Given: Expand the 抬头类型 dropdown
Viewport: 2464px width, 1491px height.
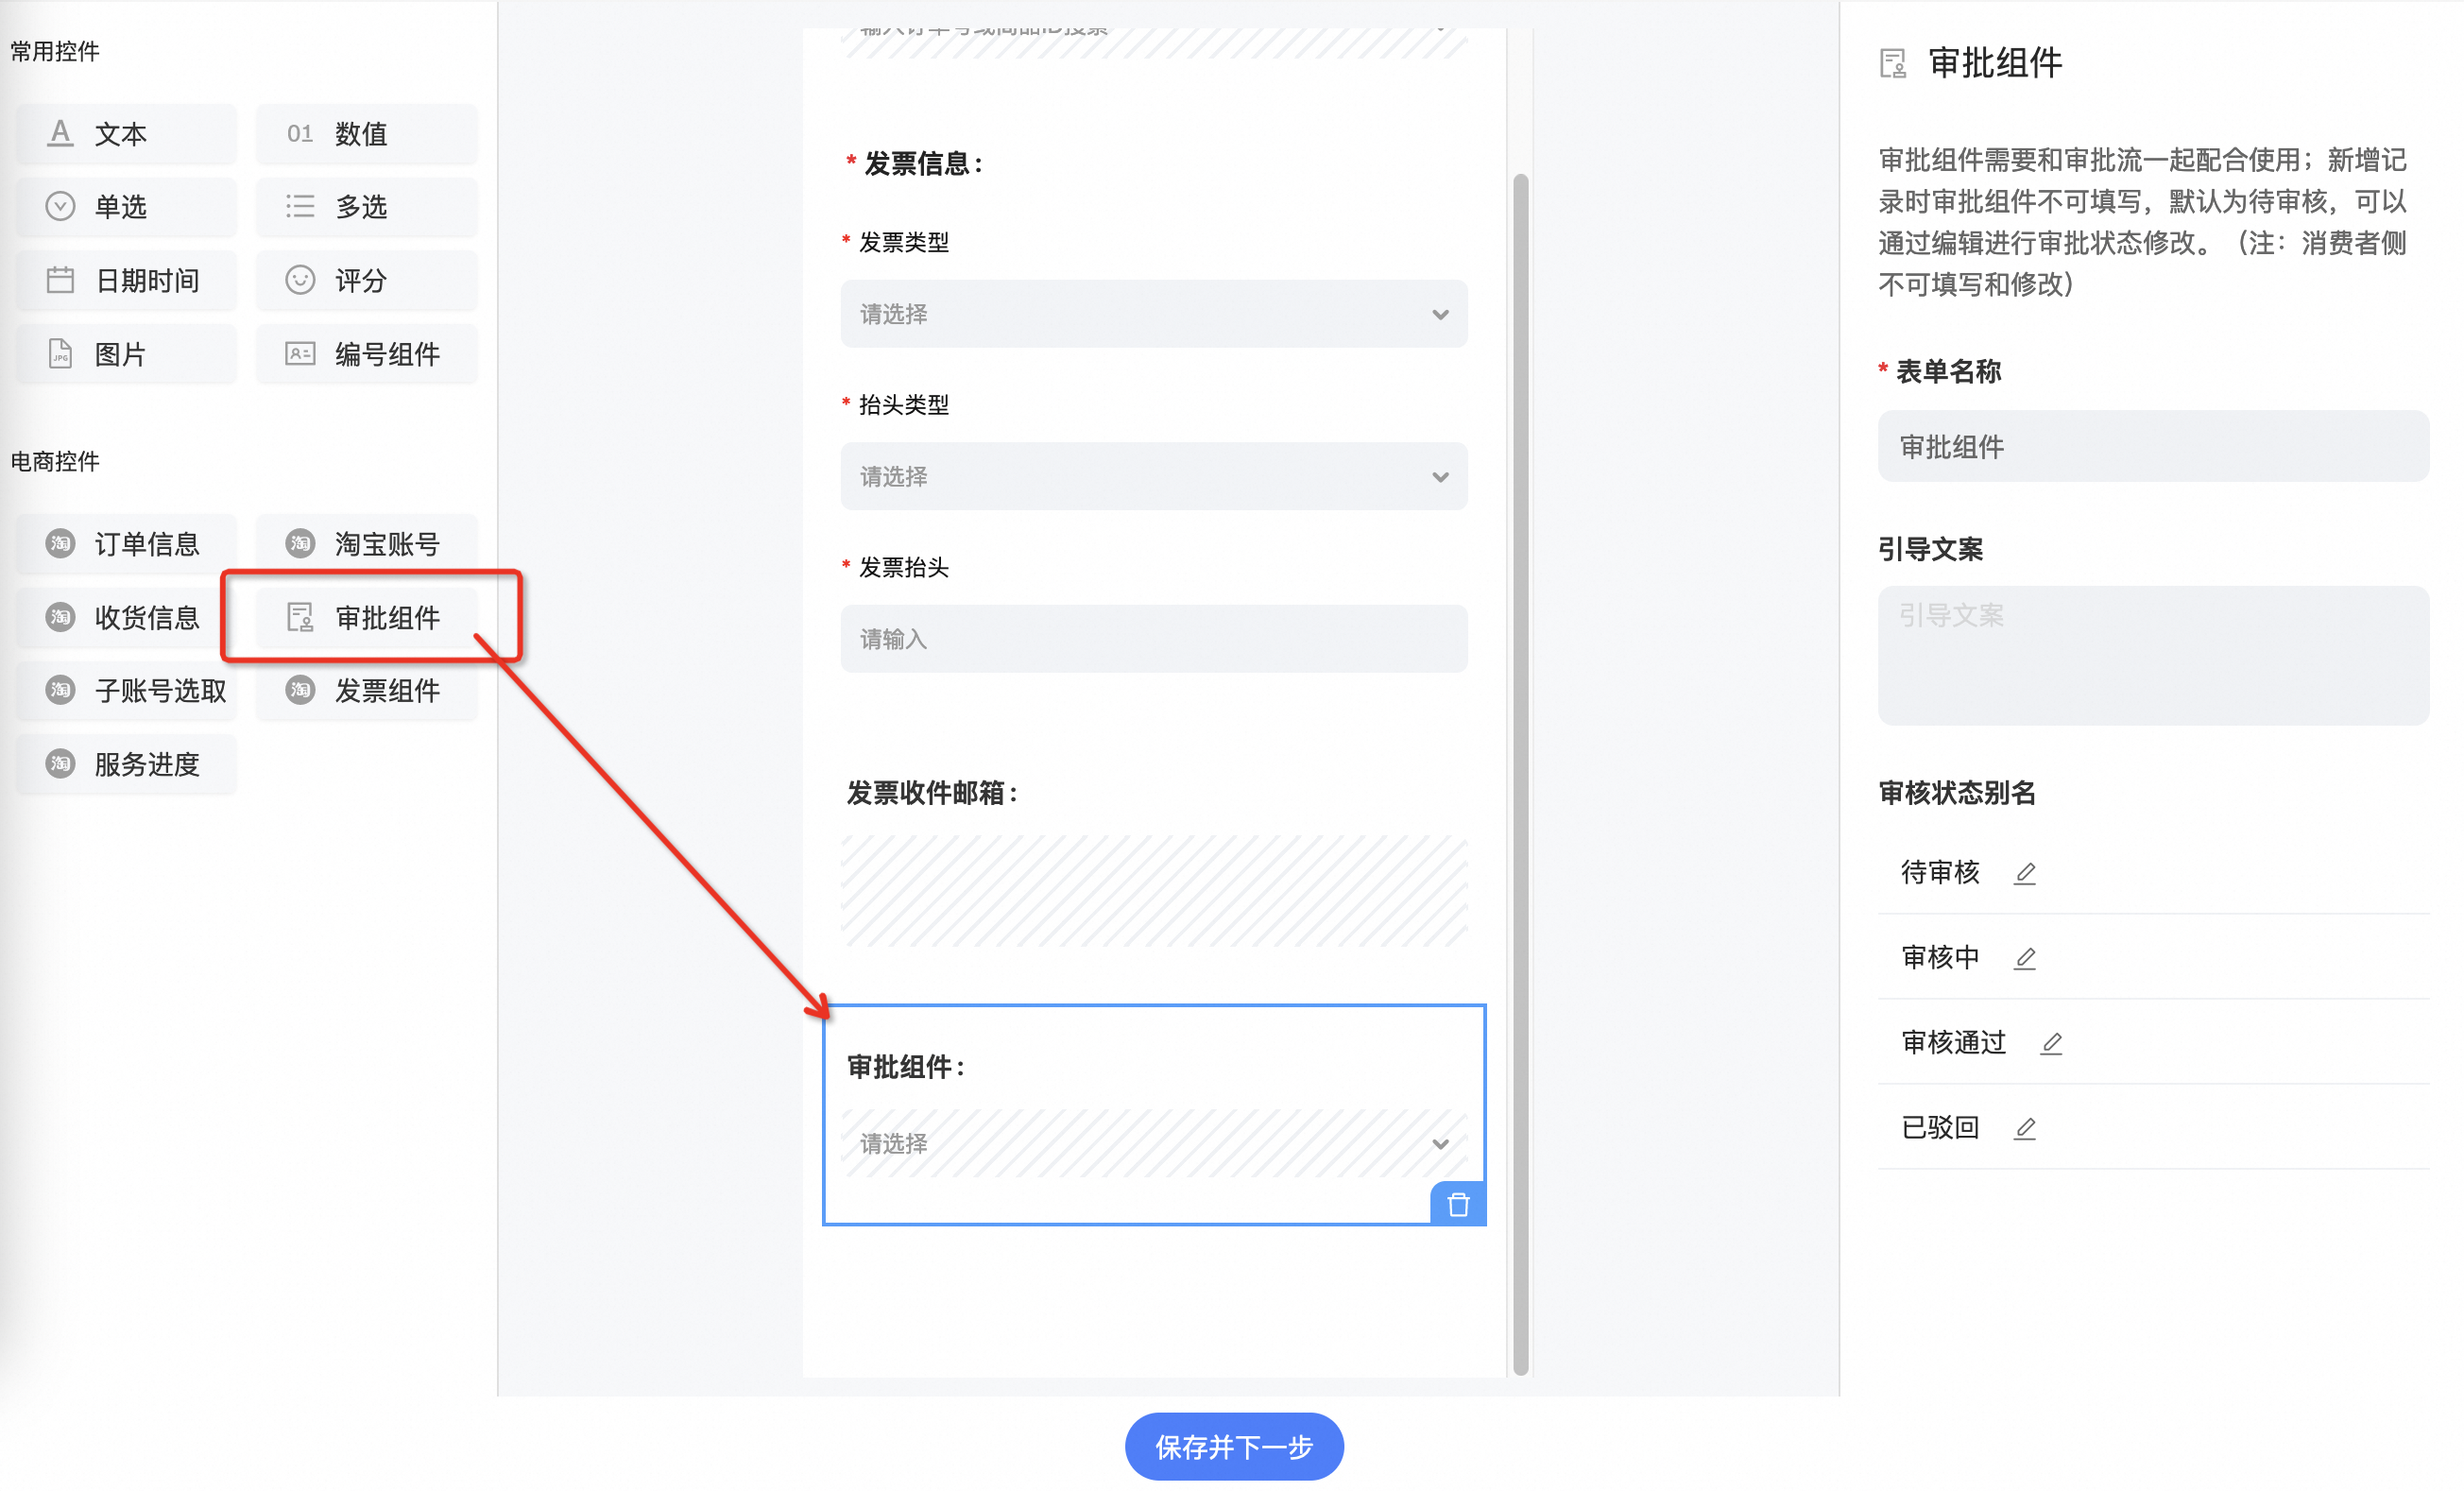Looking at the screenshot, I should [x=1153, y=477].
